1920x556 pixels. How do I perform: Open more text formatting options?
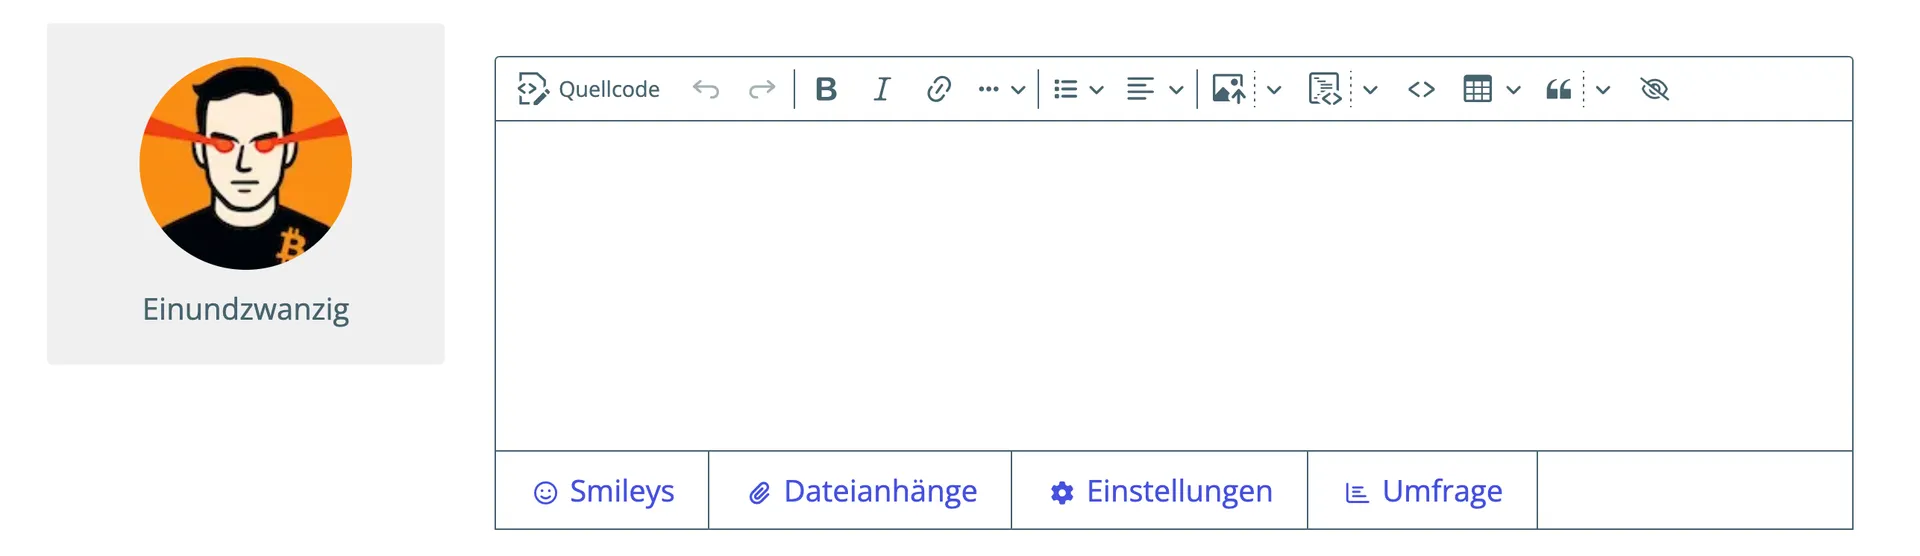click(x=1001, y=90)
